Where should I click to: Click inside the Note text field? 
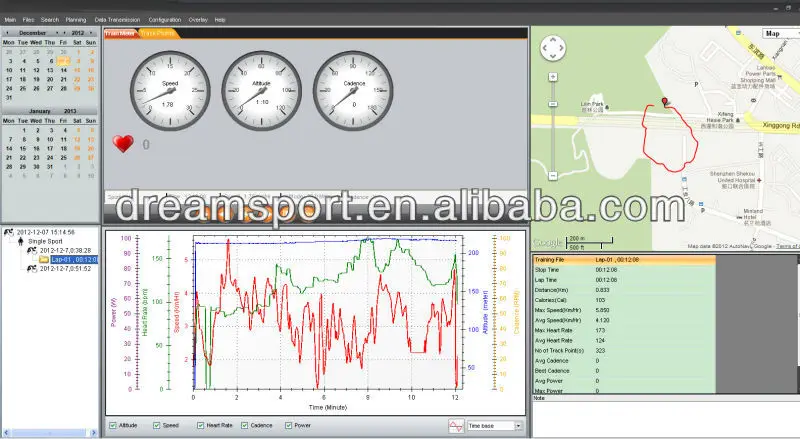pos(666,419)
